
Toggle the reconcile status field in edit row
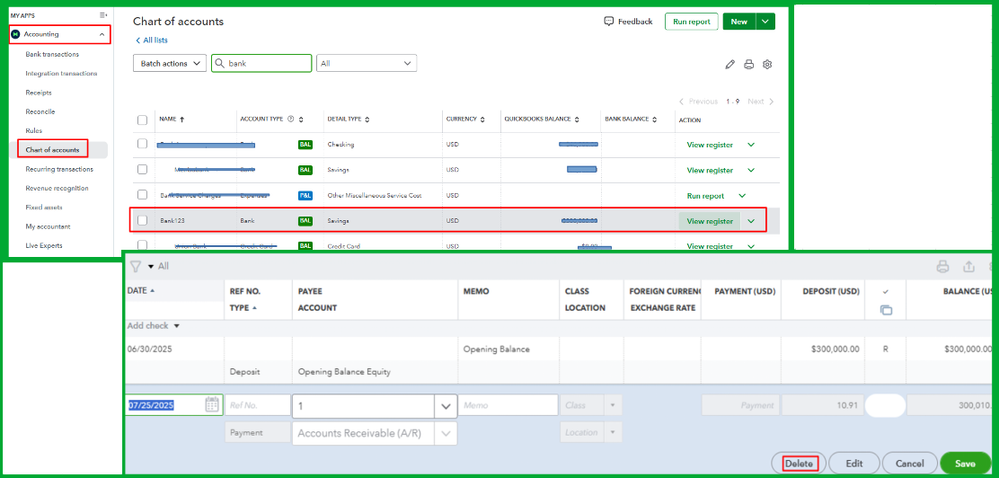pyautogui.click(x=885, y=405)
